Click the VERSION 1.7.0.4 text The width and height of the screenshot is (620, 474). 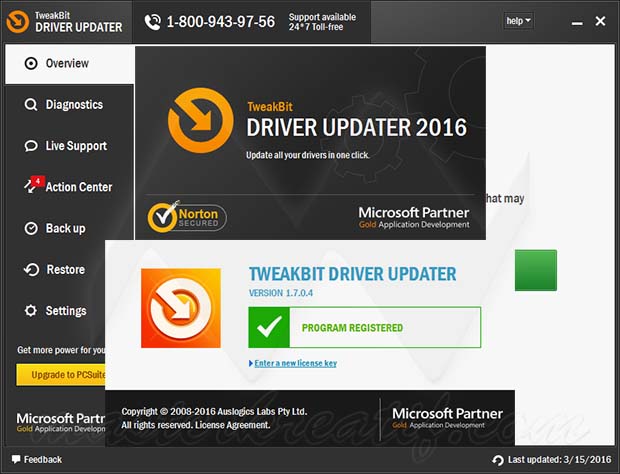click(x=281, y=293)
